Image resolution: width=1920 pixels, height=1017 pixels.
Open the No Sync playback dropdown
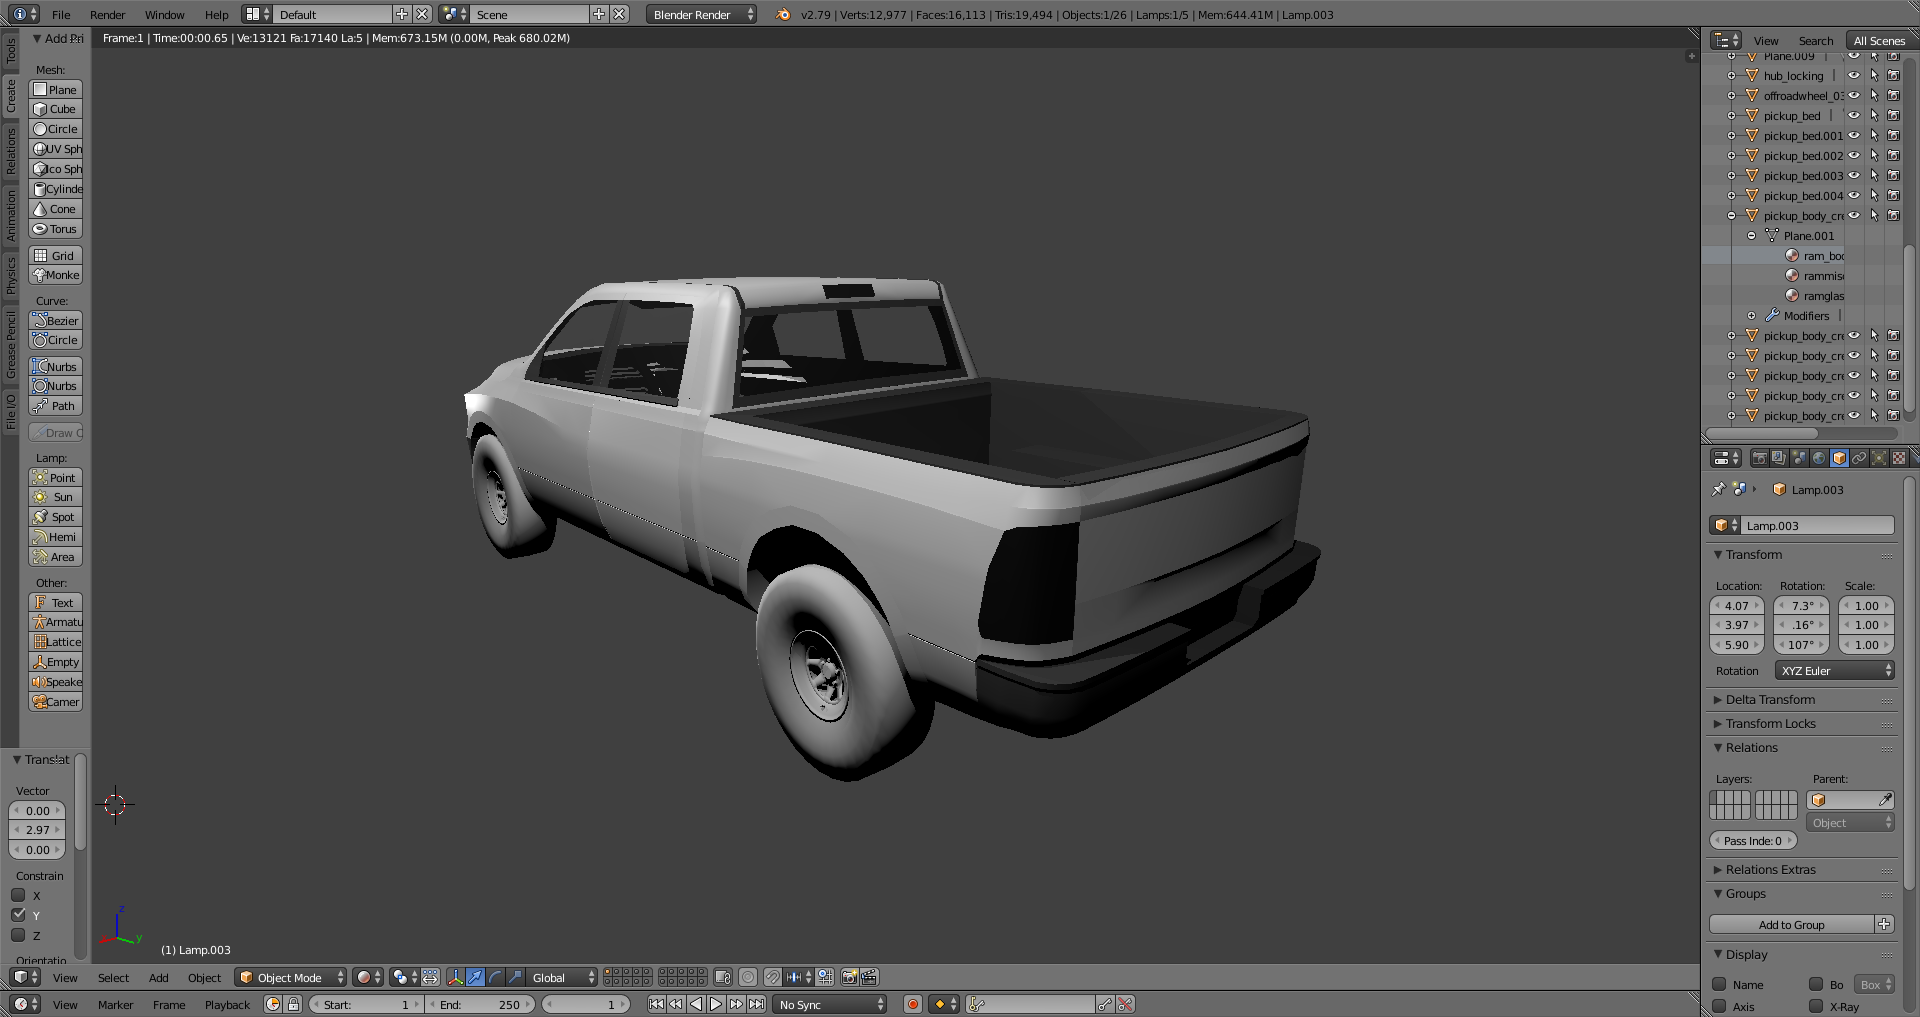831,1004
